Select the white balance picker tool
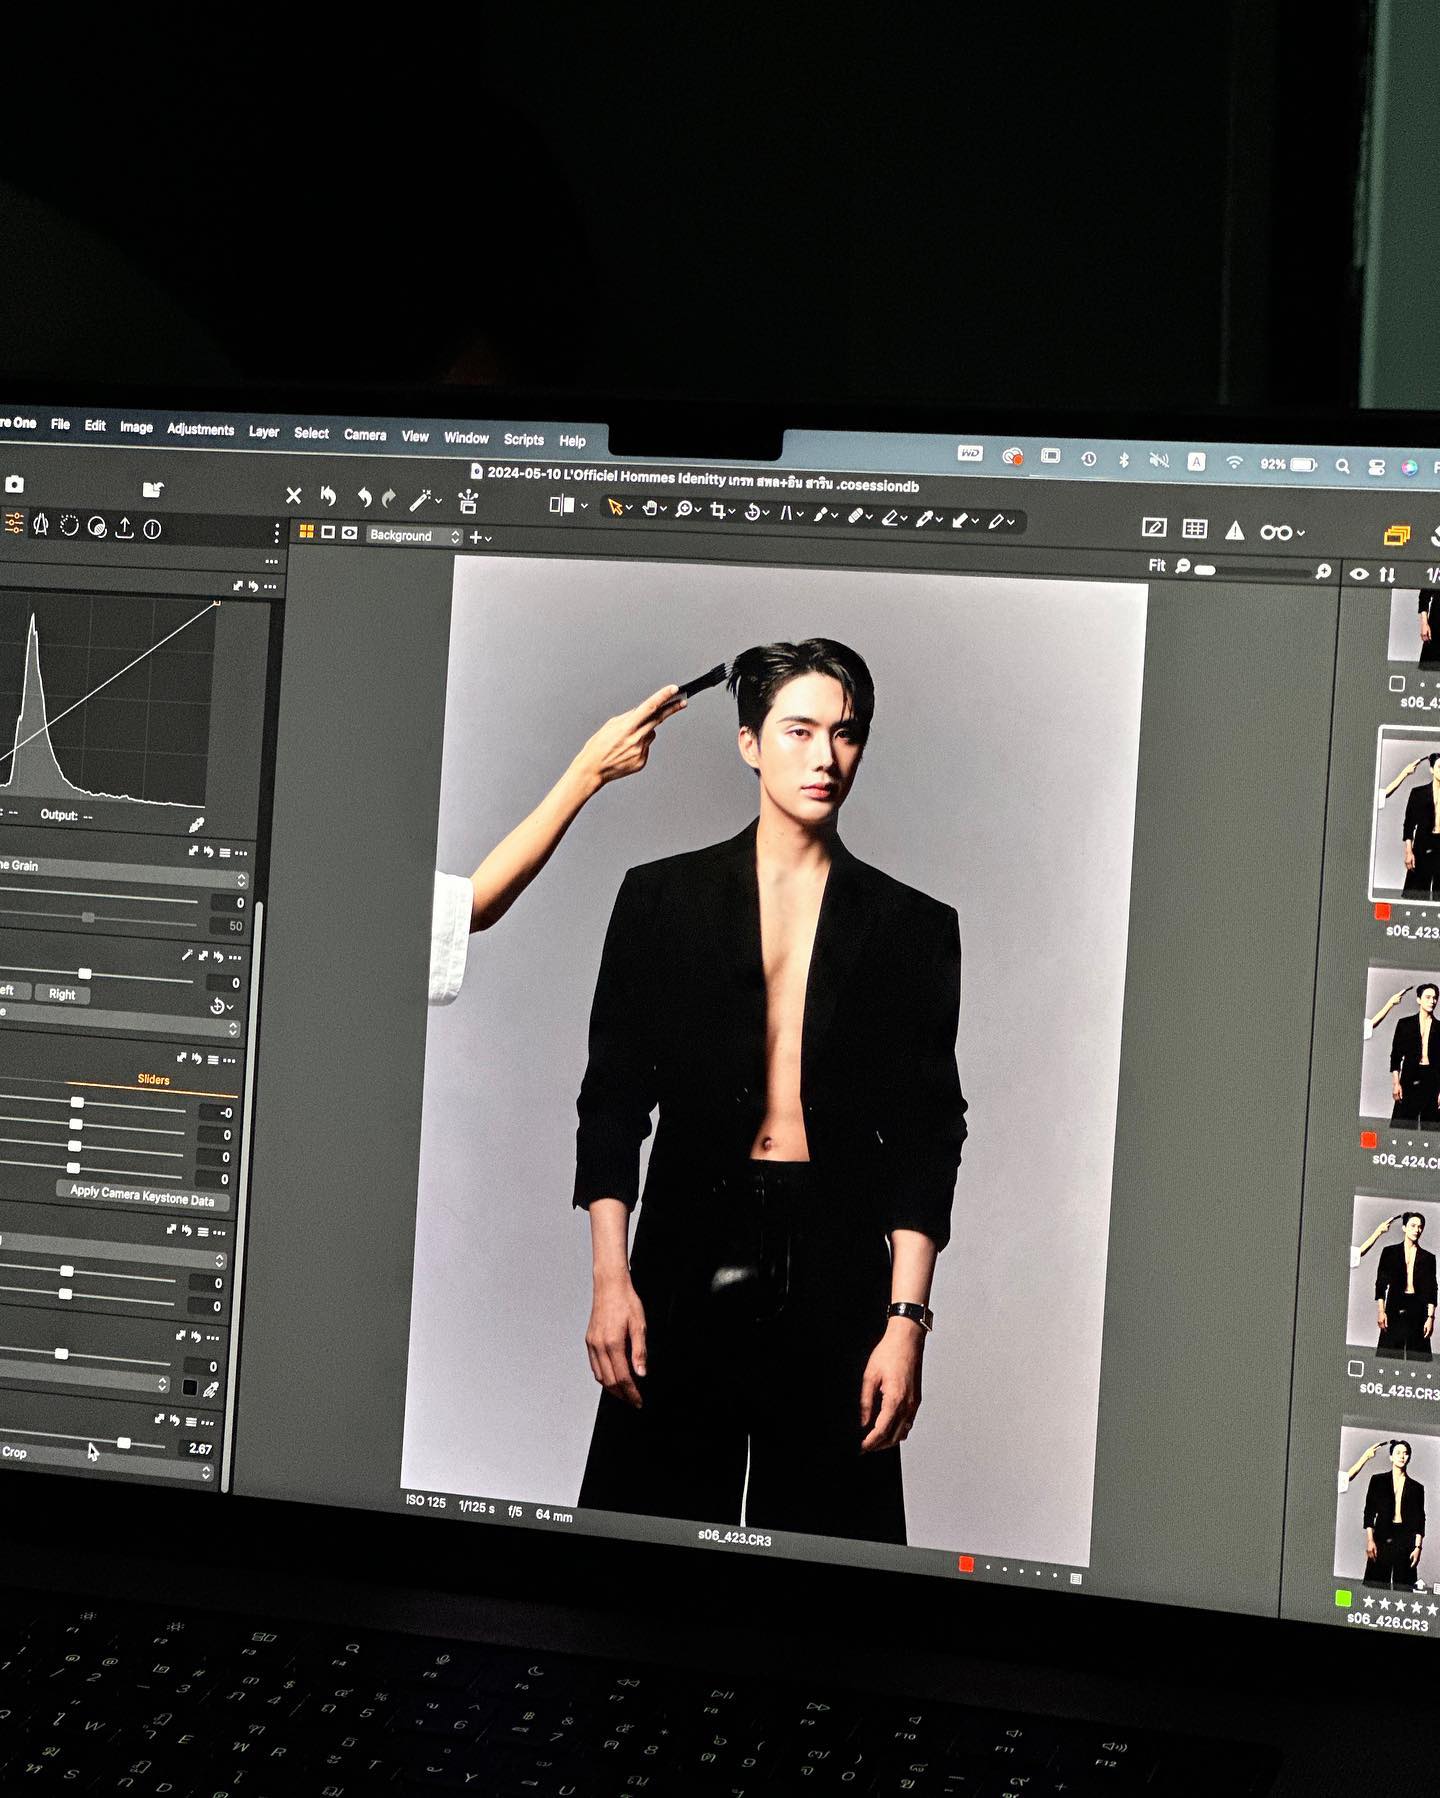1440x1798 pixels. tap(925, 519)
